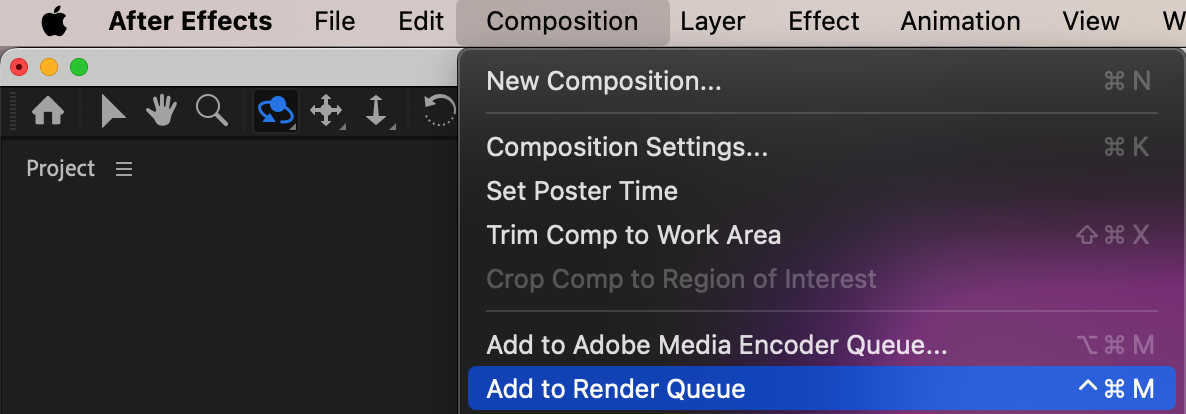The width and height of the screenshot is (1186, 414).
Task: Open Composition Settings menu entry
Action: [627, 147]
